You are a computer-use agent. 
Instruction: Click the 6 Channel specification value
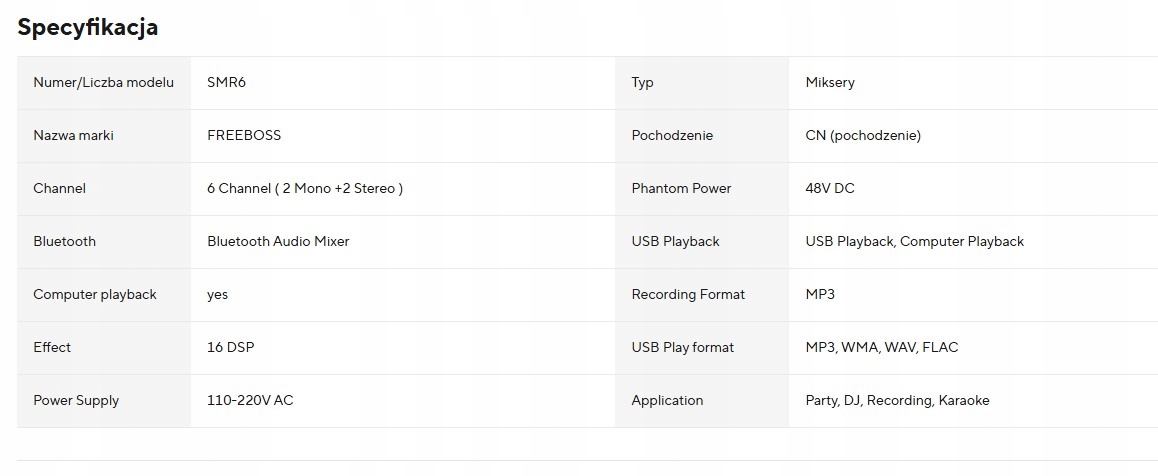[x=304, y=188]
